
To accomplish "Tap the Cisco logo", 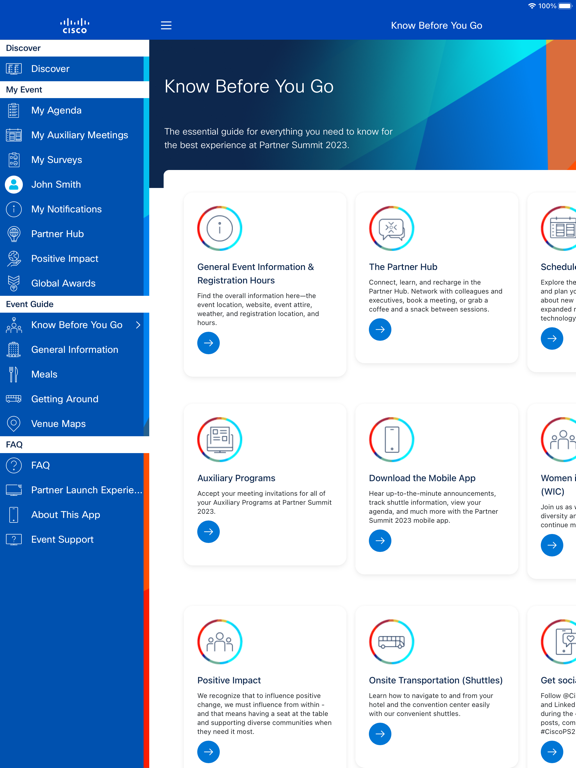I will 74,26.
